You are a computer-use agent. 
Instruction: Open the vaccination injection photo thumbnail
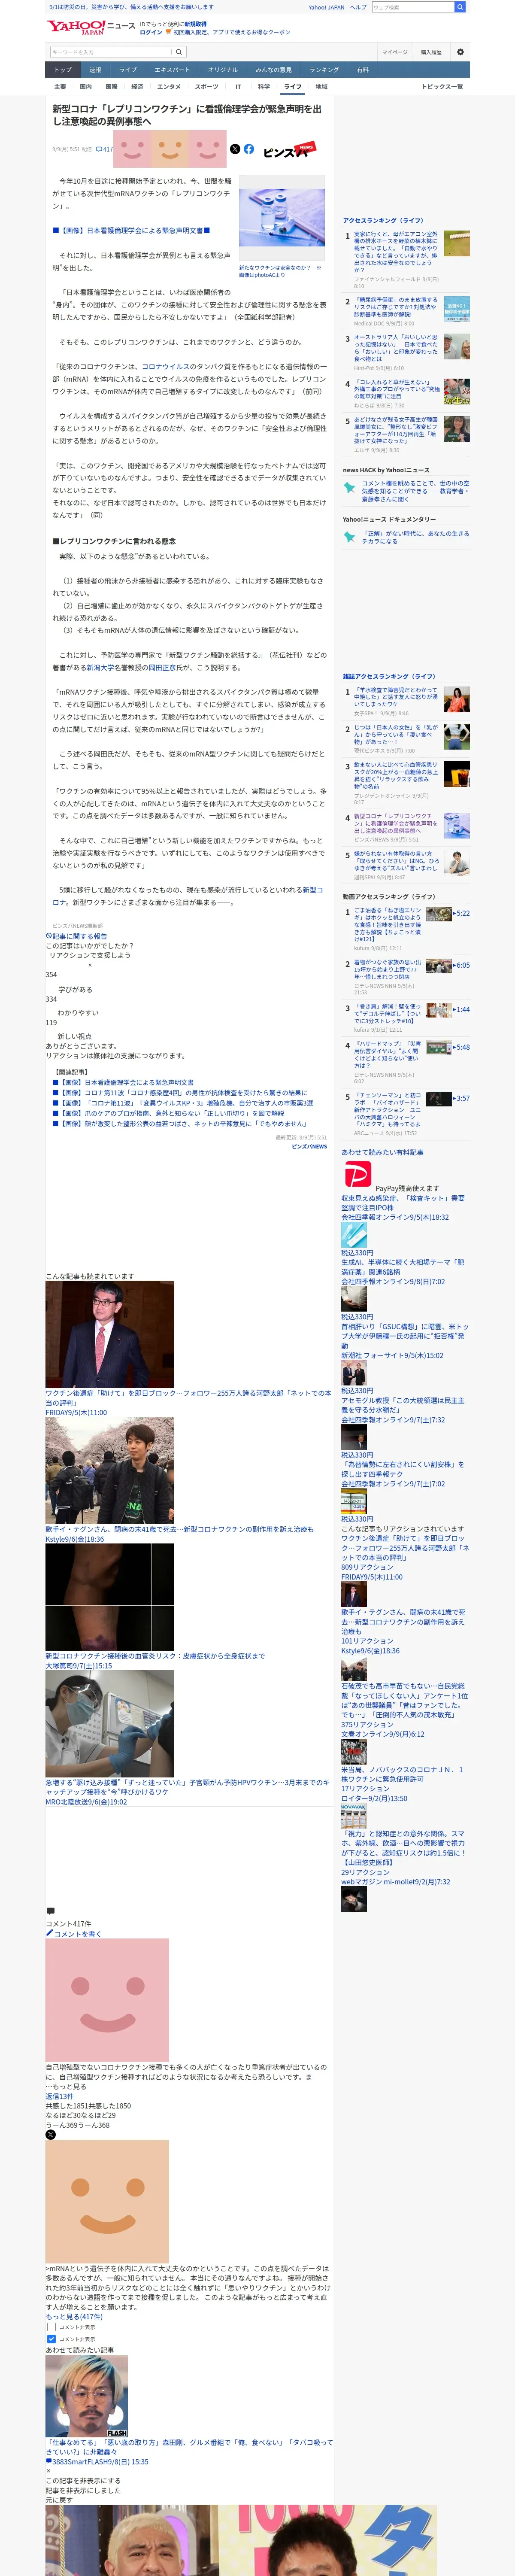[x=110, y=1724]
